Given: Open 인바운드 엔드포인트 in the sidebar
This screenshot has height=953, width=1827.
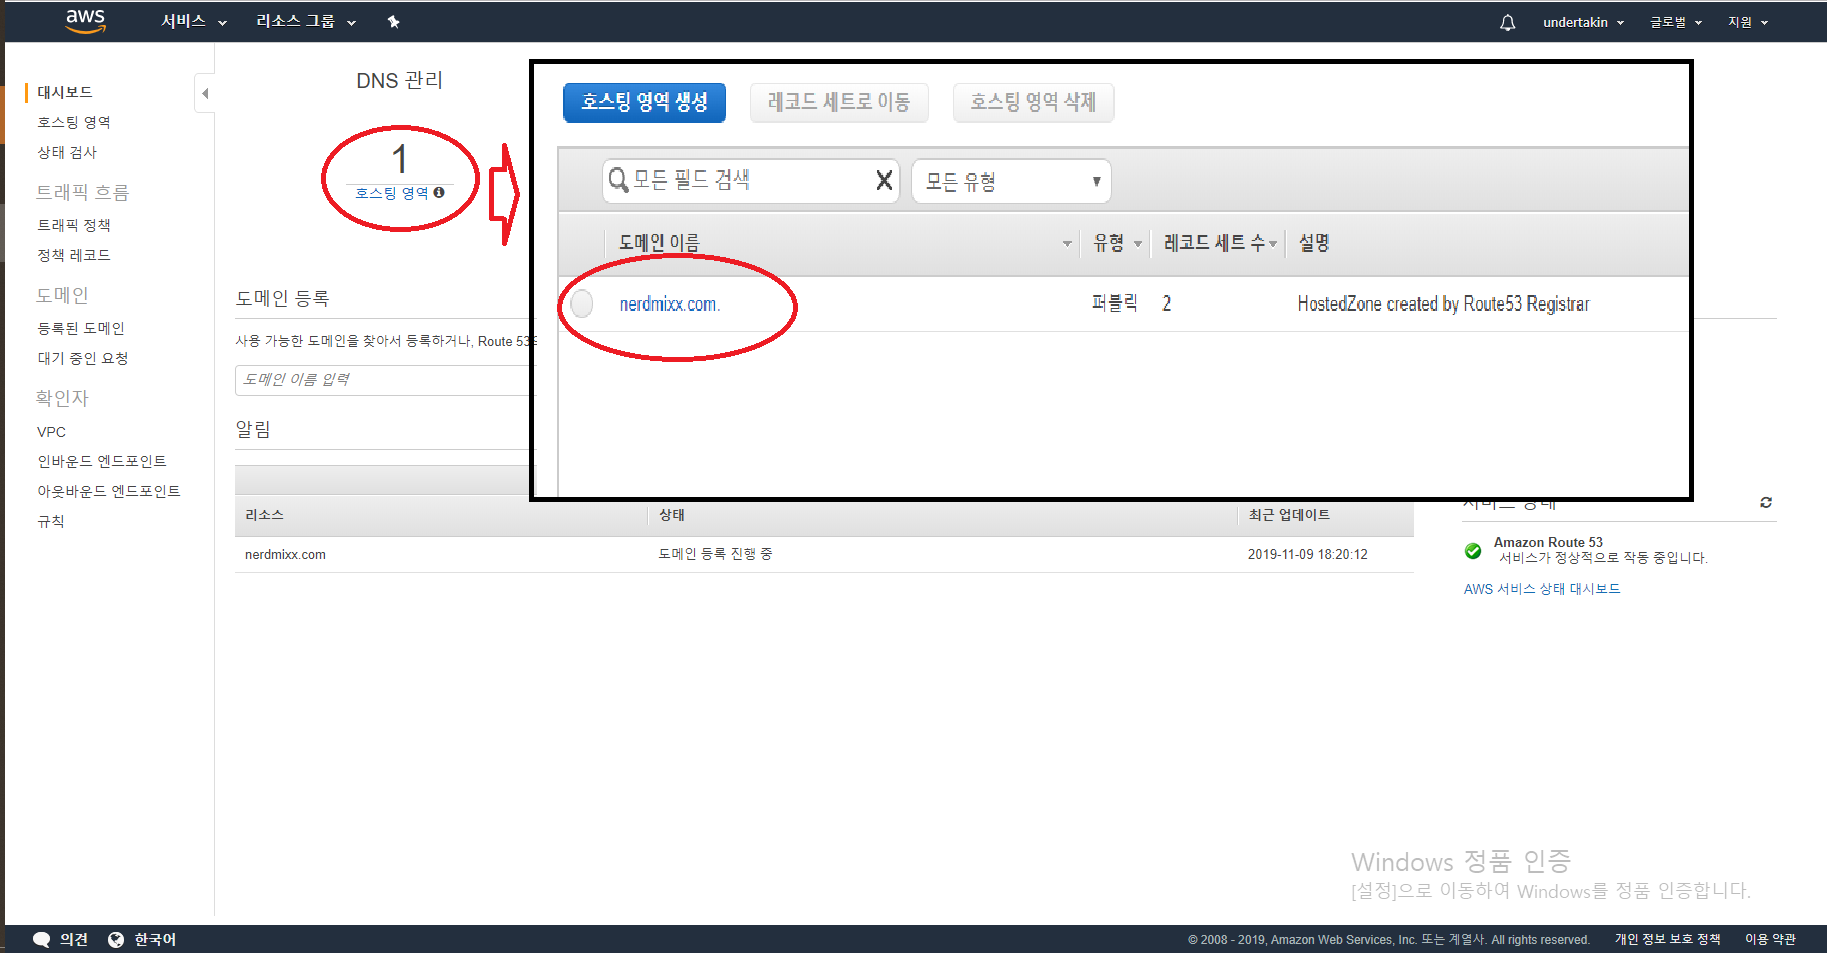Looking at the screenshot, I should [102, 461].
